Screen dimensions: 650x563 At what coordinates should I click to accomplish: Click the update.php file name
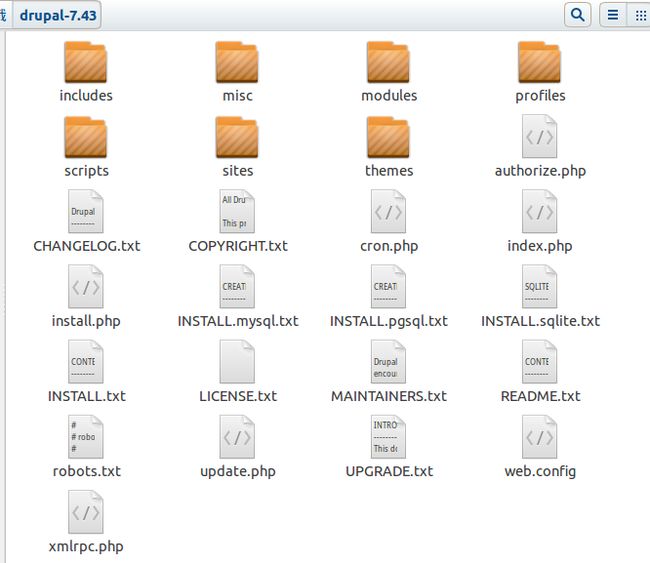238,472
